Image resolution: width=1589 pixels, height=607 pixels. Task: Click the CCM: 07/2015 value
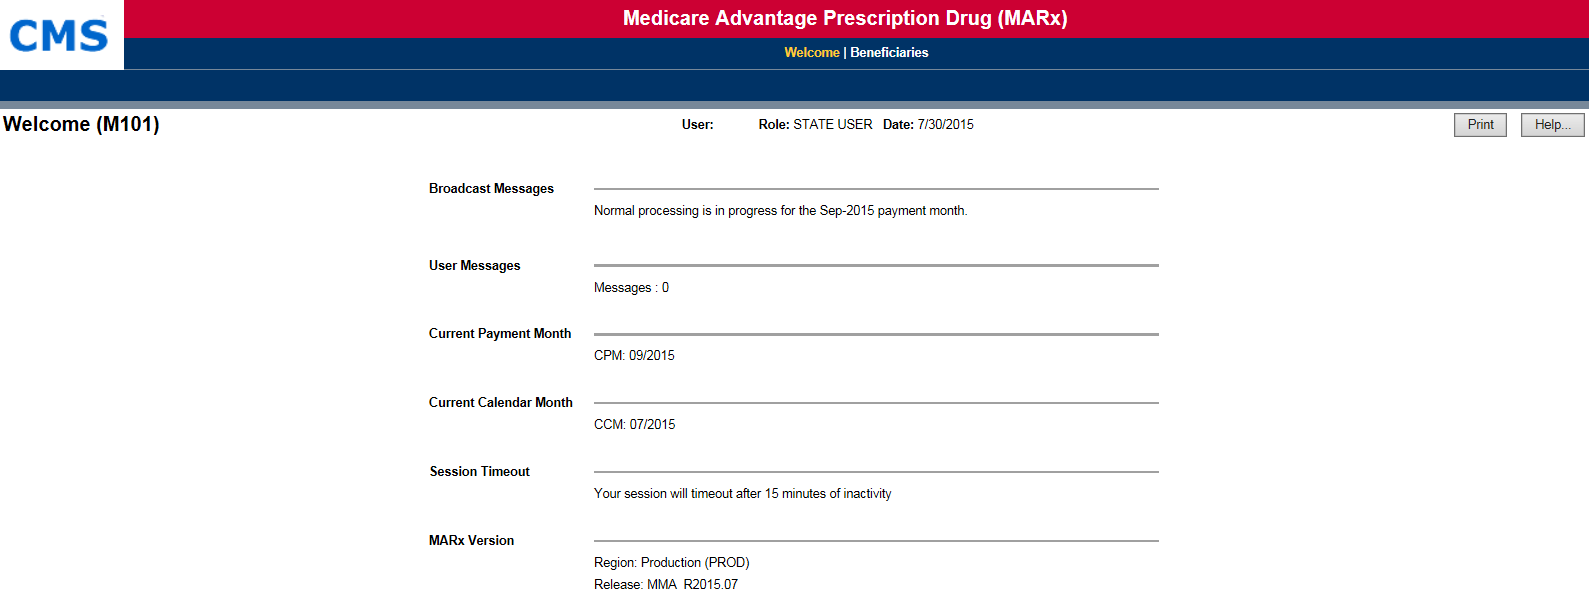634,425
